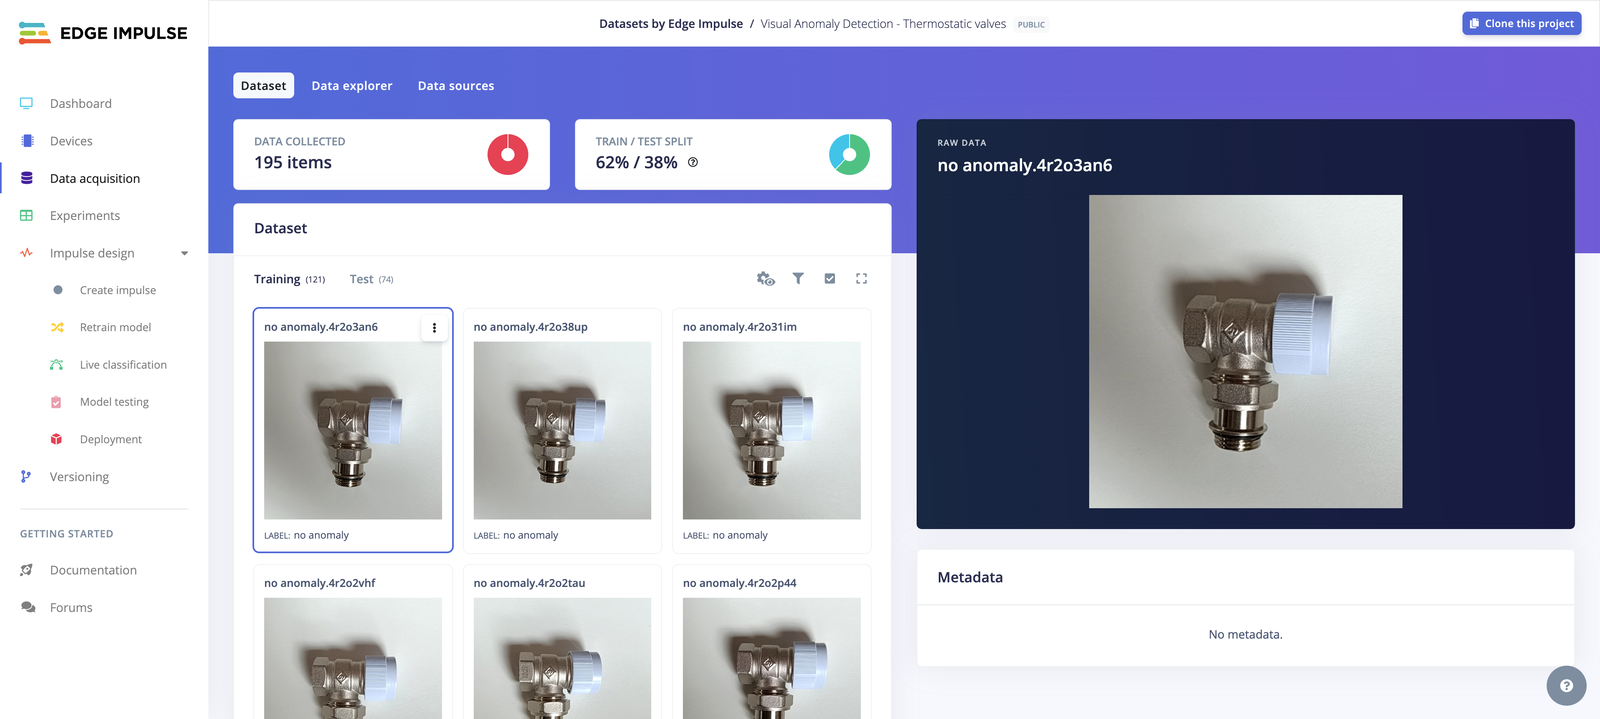The width and height of the screenshot is (1600, 719).
Task: Go to Live classification
Action: 123,365
